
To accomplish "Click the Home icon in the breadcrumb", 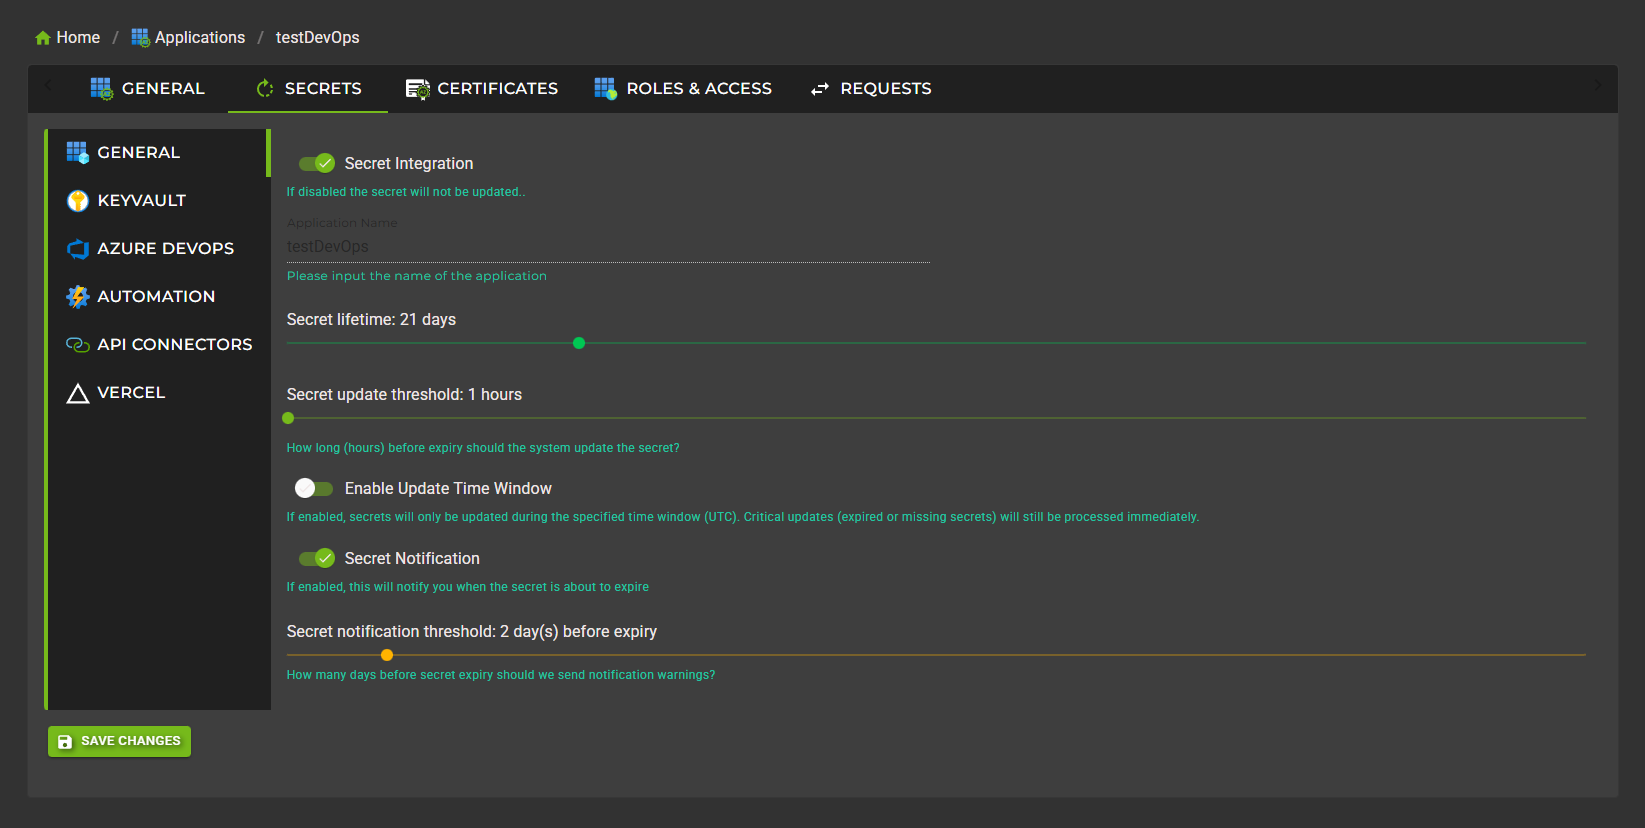I will pos(43,38).
